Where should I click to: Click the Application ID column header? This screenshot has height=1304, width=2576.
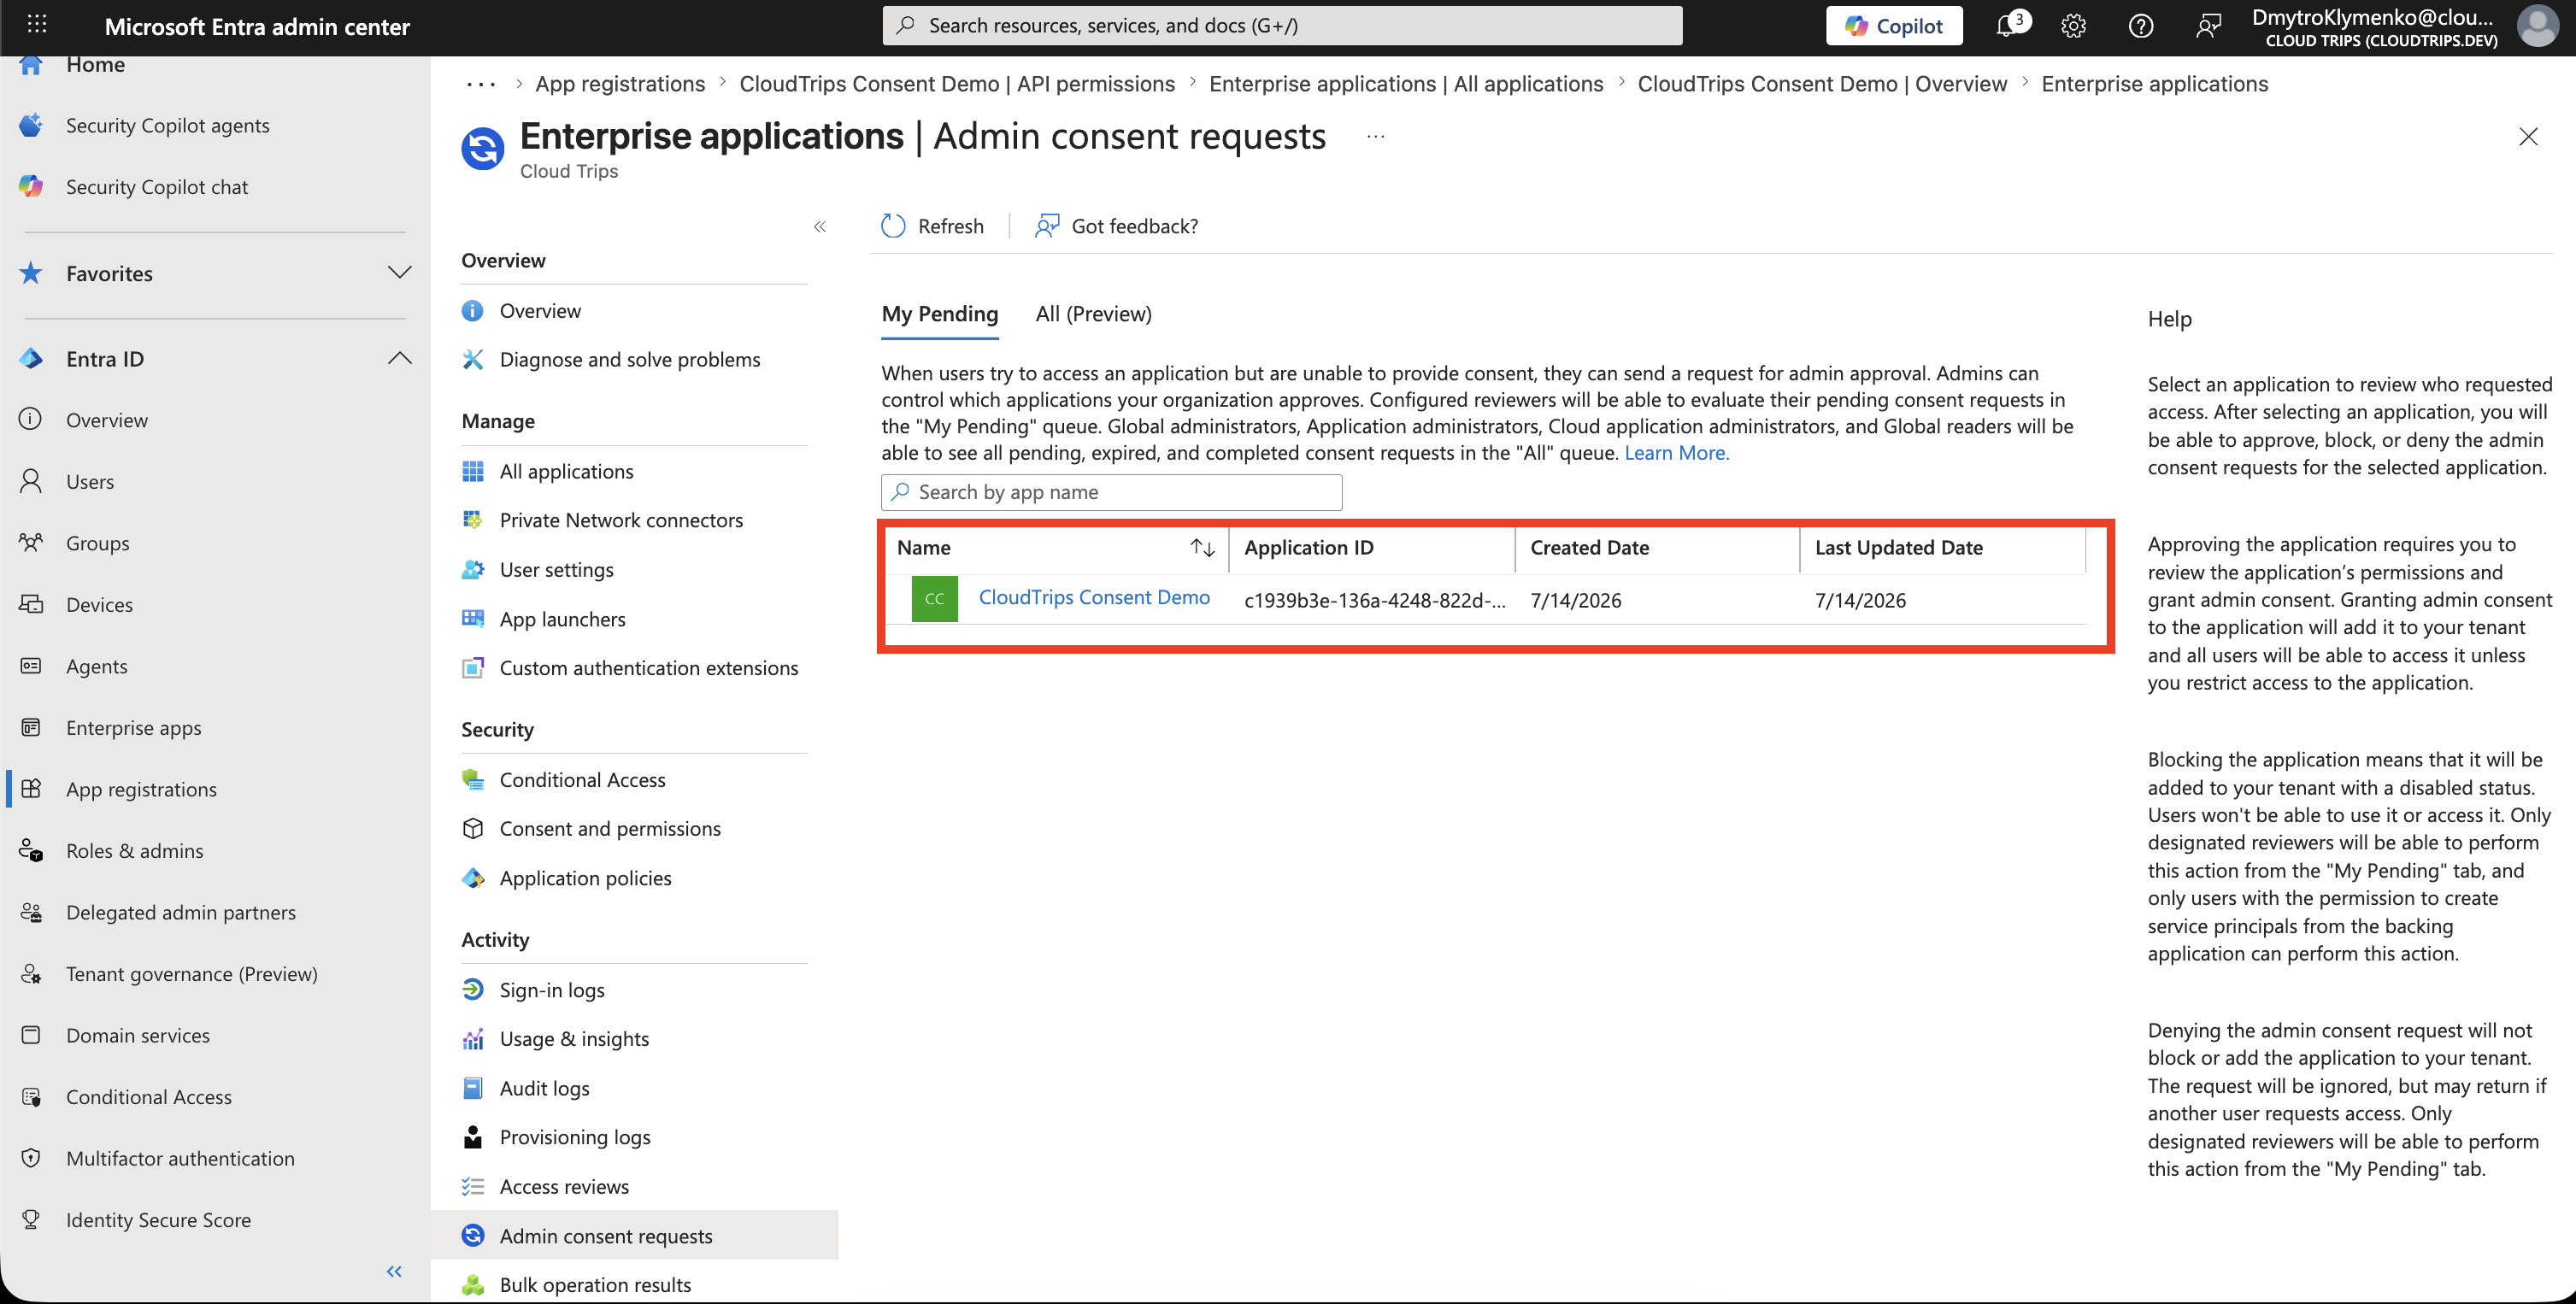(x=1308, y=548)
